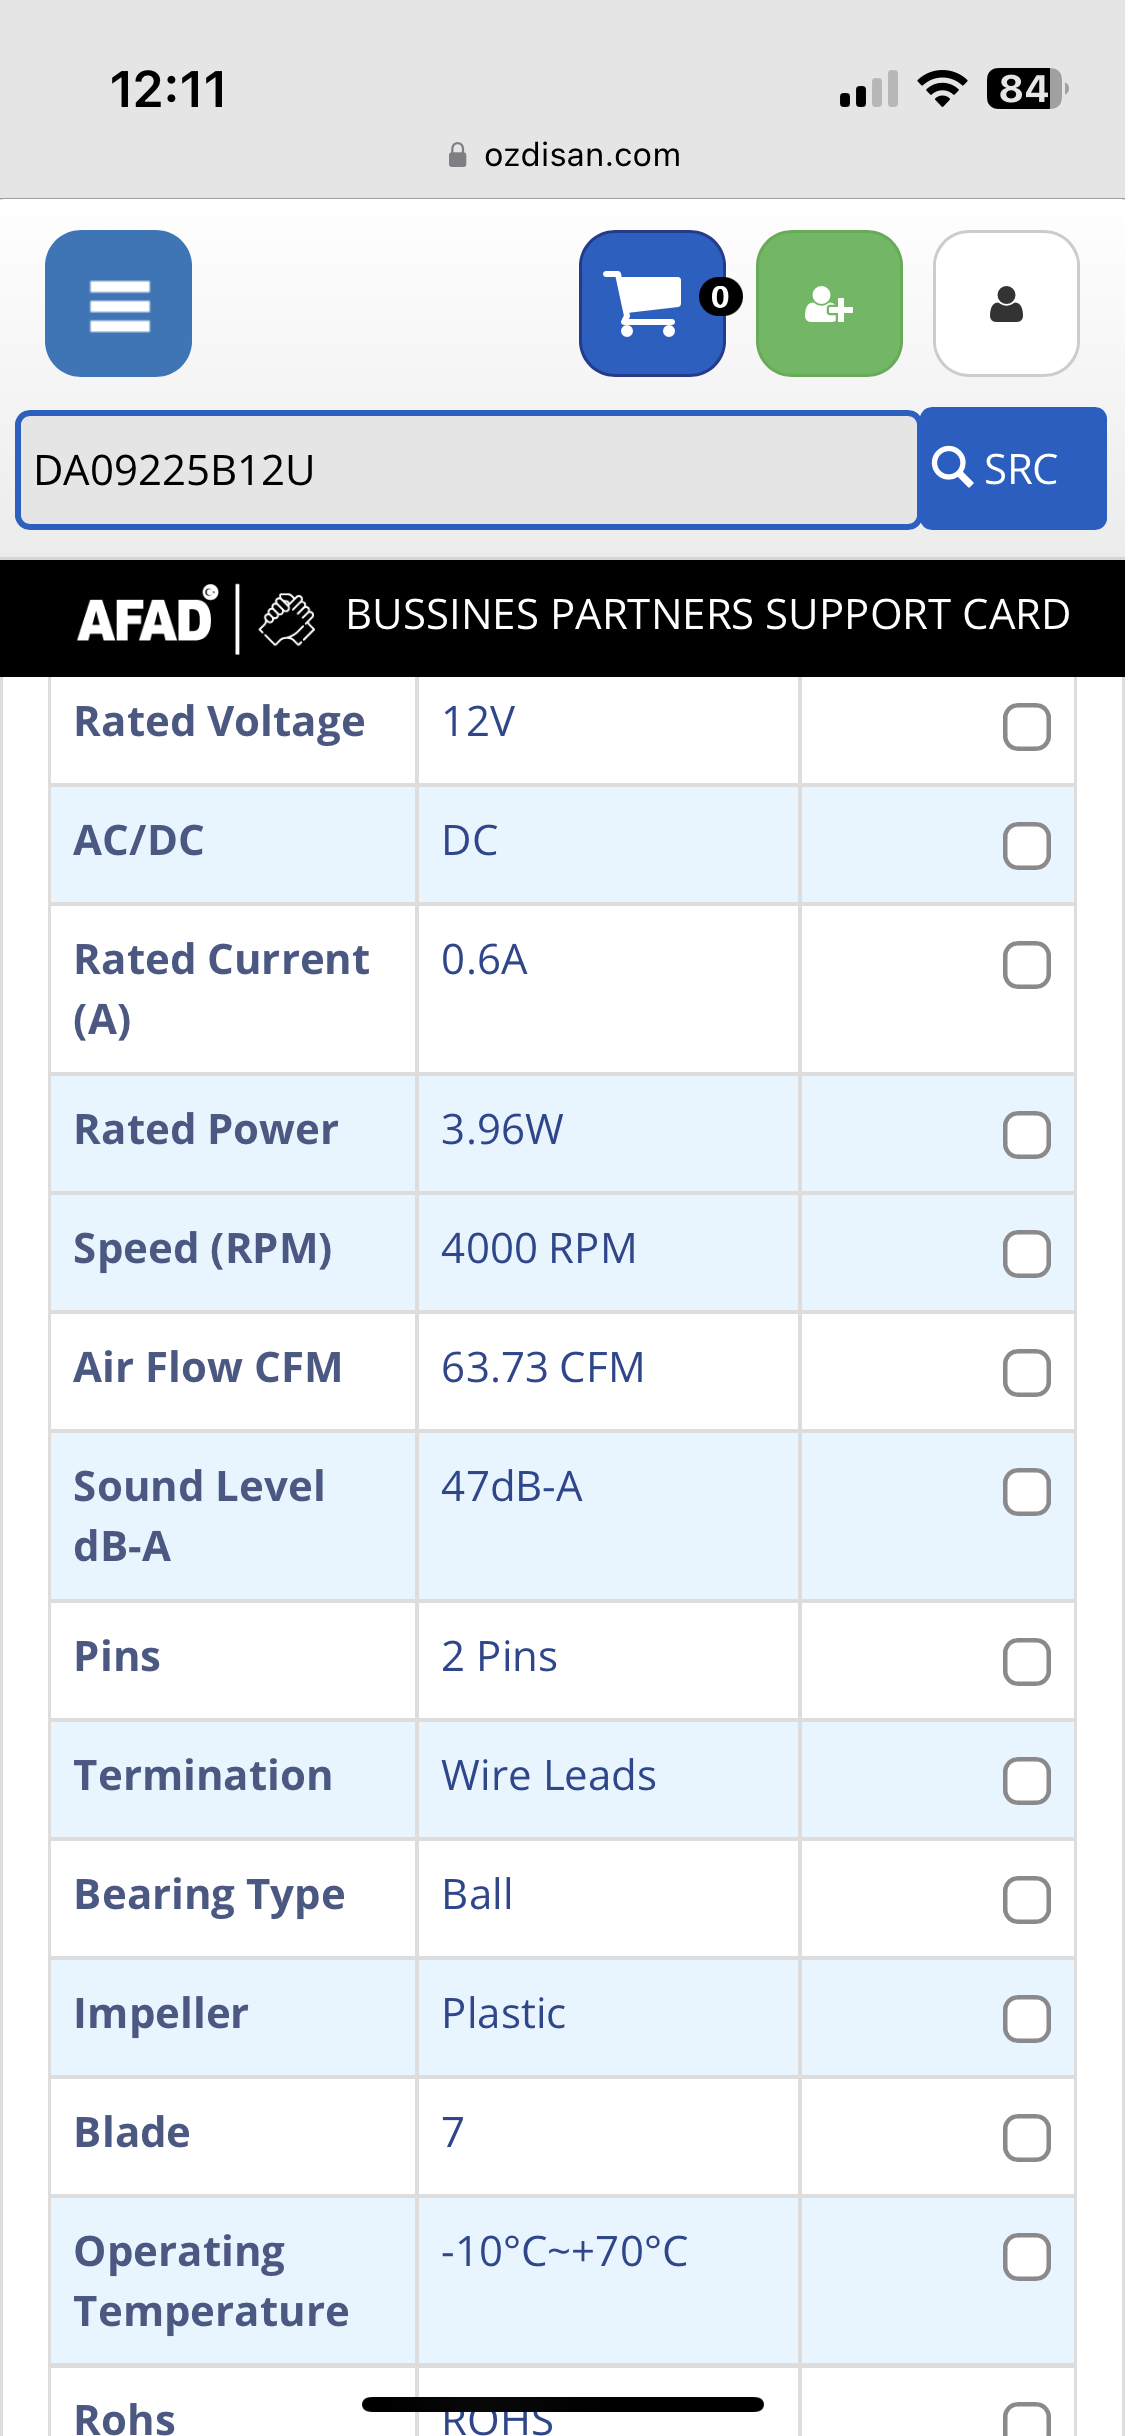Tick the Blade 7 checkbox
This screenshot has height=2436, width=1125.
(x=1026, y=2138)
